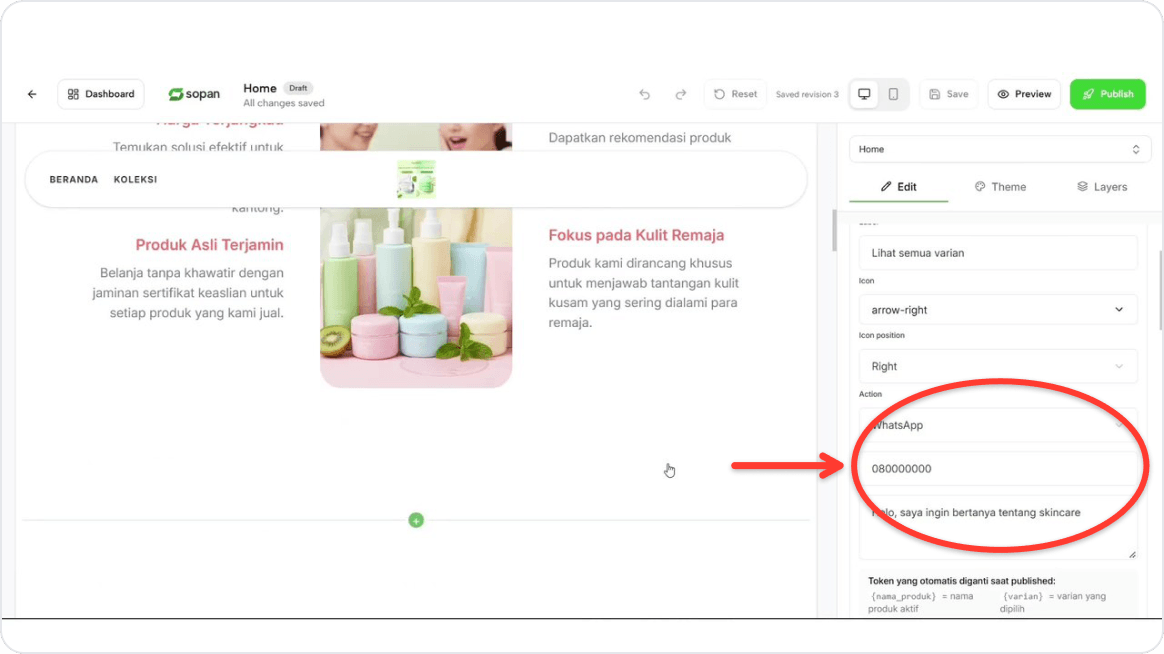The height and width of the screenshot is (654, 1164).
Task: Click the 'Dapatkan rekomendasi produk' text
Action: click(x=640, y=138)
